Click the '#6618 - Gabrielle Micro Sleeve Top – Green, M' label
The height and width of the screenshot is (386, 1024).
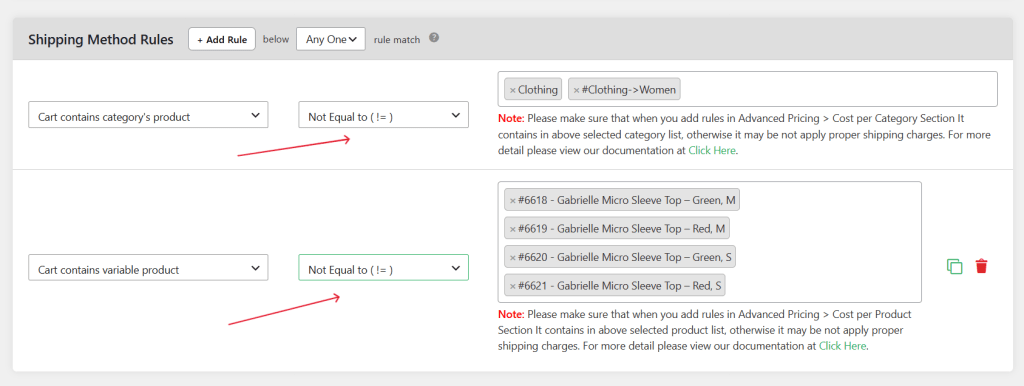(627, 201)
